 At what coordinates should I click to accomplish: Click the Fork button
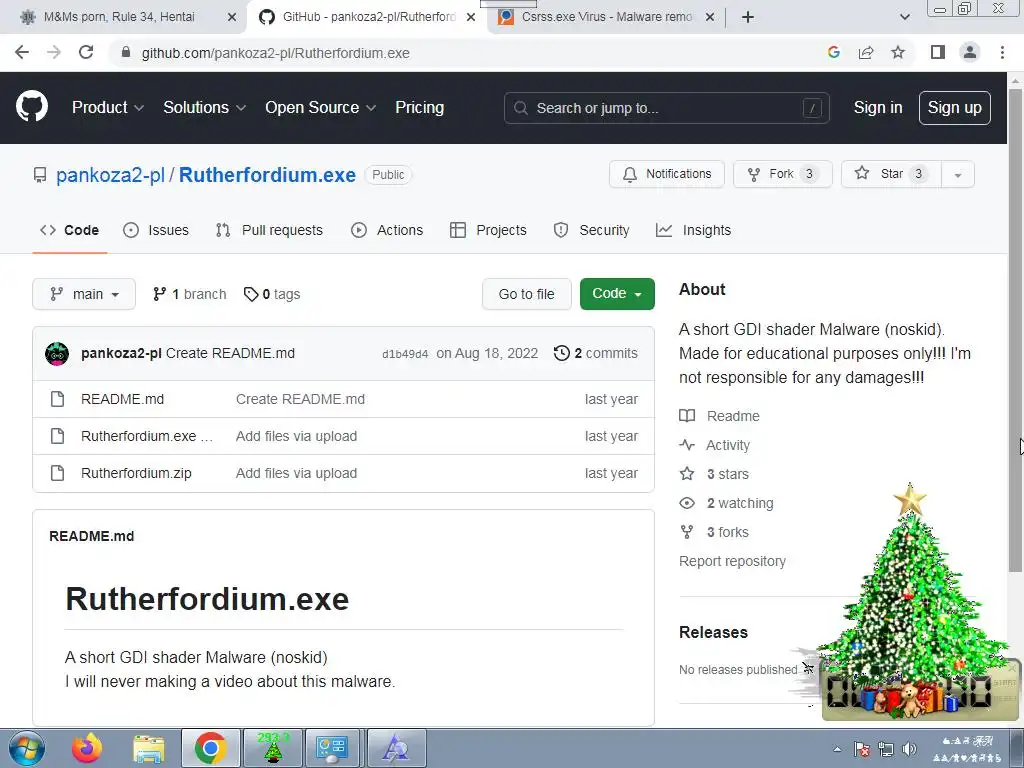tap(782, 174)
